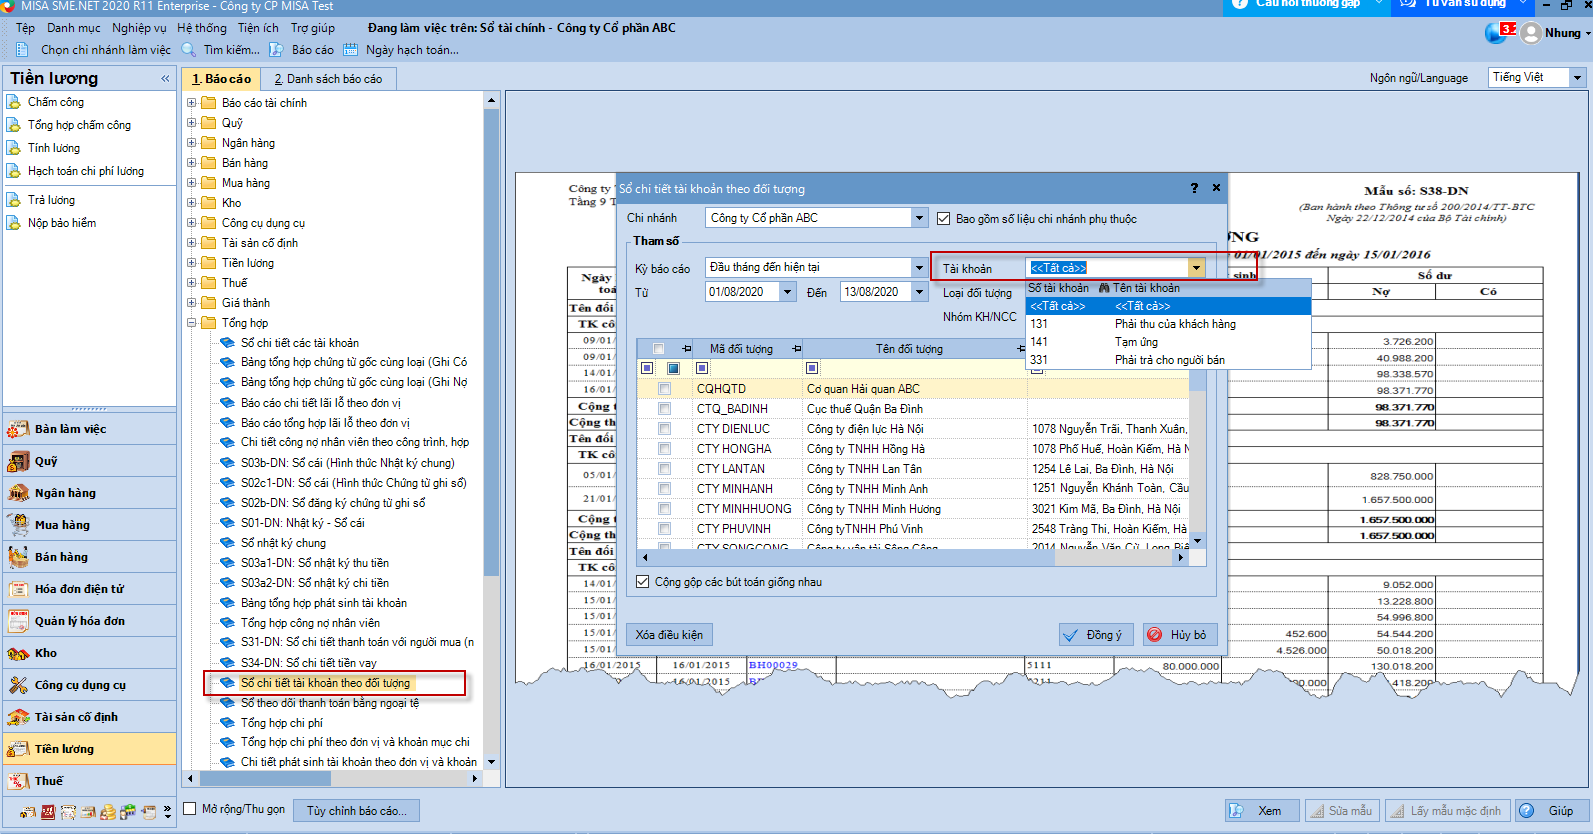
Task: Toggle select-all checkbox in grid header
Action: click(658, 349)
